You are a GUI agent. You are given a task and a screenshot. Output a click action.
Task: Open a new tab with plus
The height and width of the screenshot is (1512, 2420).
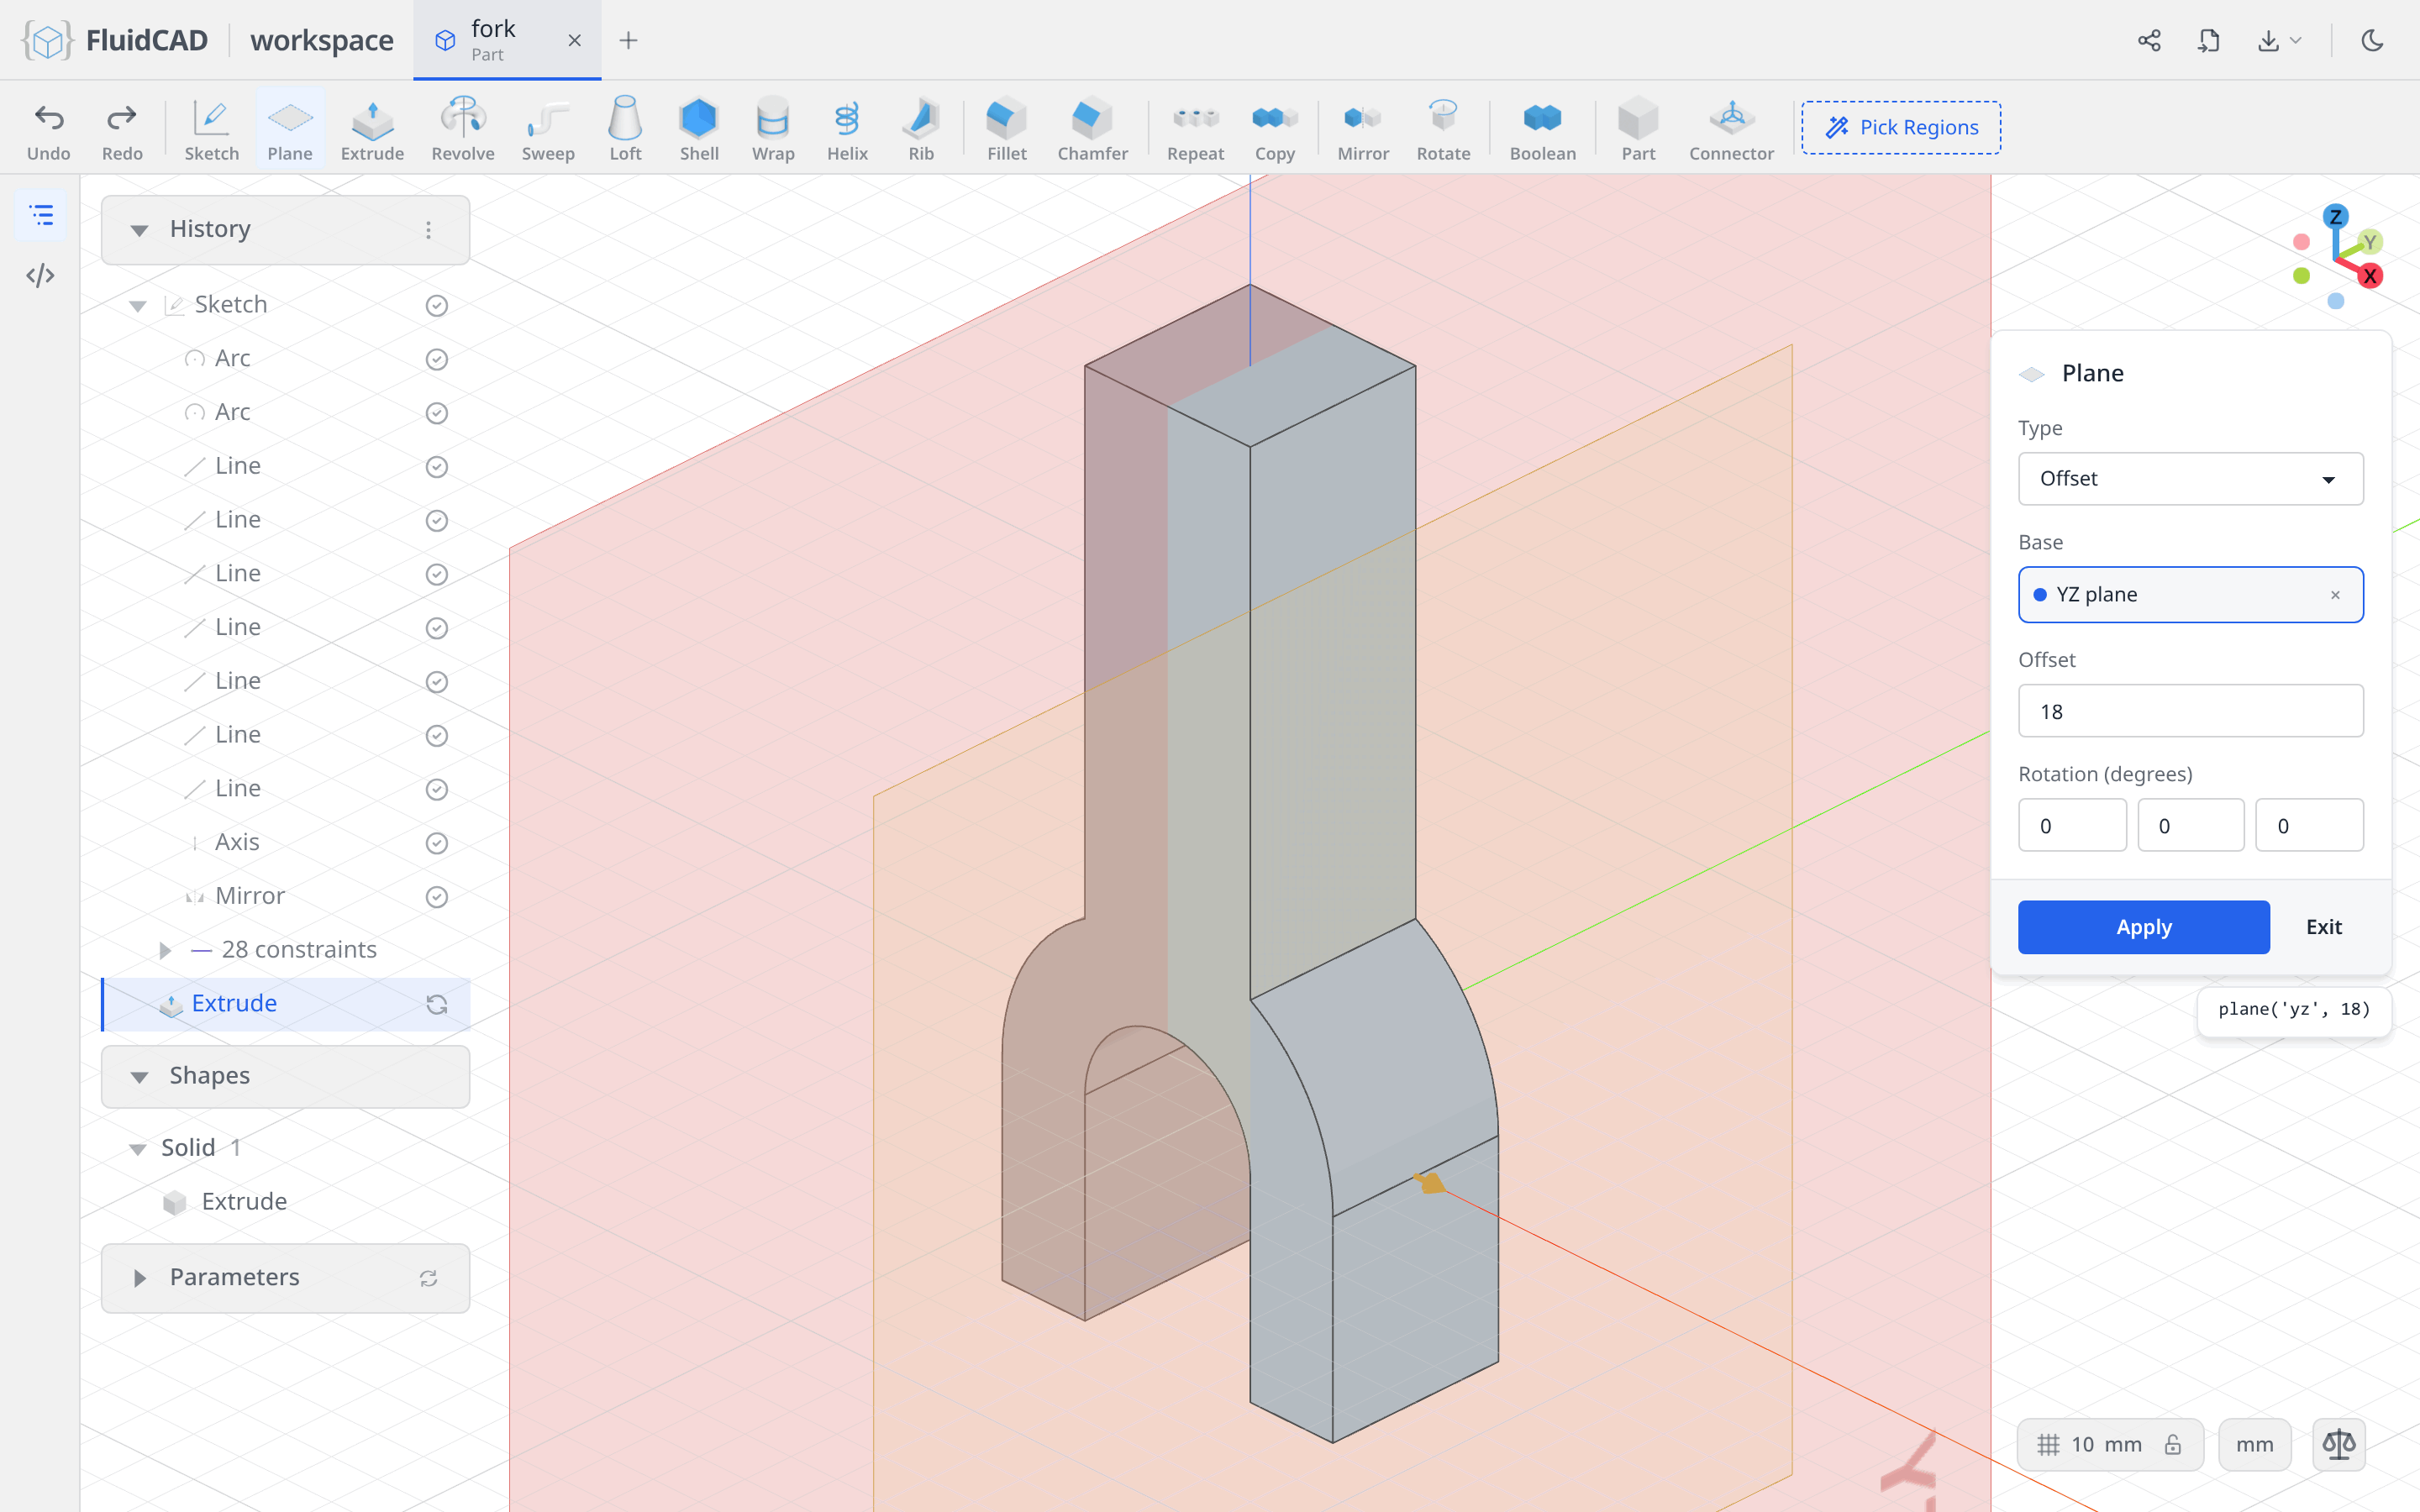628,40
